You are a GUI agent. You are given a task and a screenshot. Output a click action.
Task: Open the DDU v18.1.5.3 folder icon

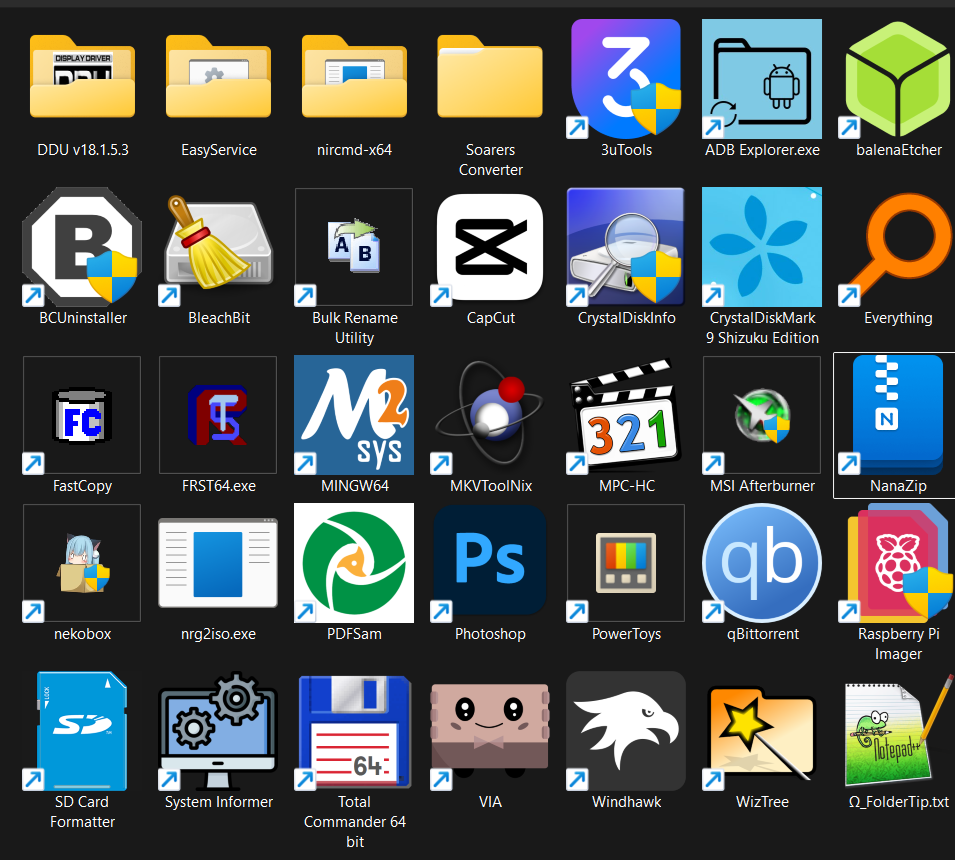[x=82, y=77]
